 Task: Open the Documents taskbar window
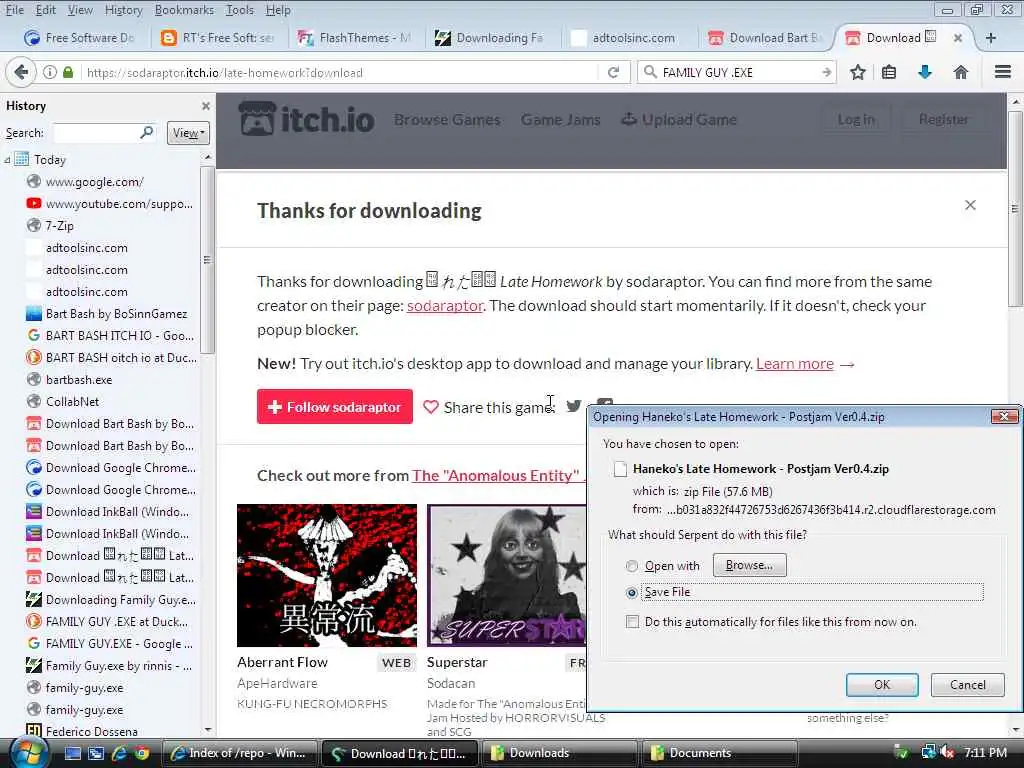[720, 753]
